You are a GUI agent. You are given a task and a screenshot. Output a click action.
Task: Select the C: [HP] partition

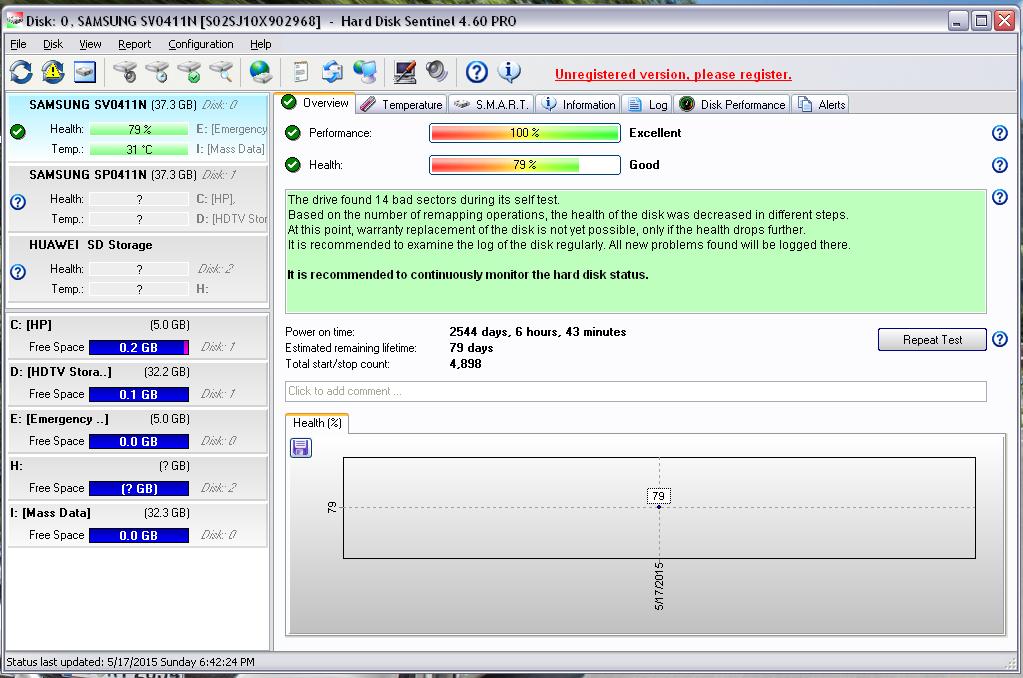click(138, 337)
